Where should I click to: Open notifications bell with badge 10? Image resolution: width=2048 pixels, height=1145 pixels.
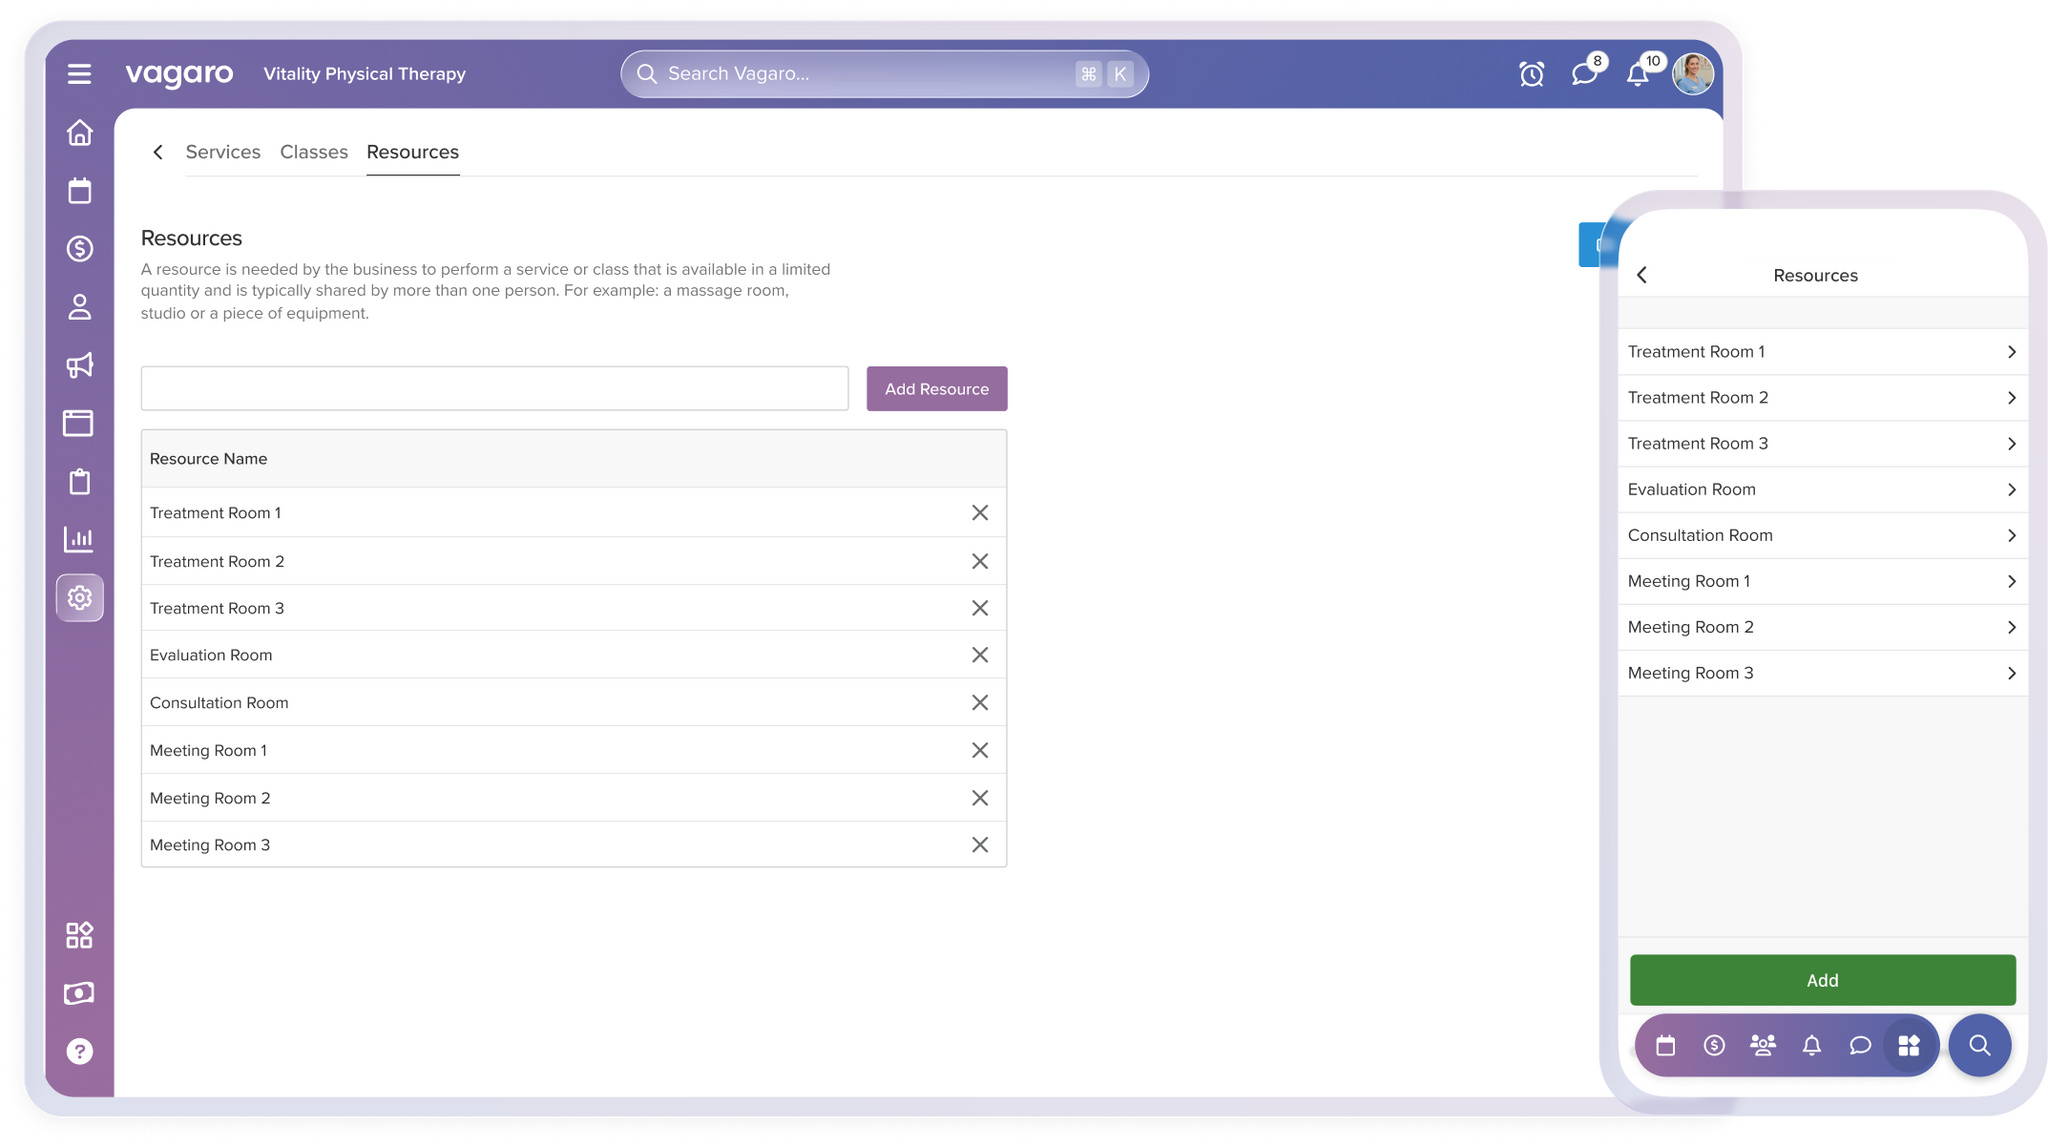[x=1637, y=74]
